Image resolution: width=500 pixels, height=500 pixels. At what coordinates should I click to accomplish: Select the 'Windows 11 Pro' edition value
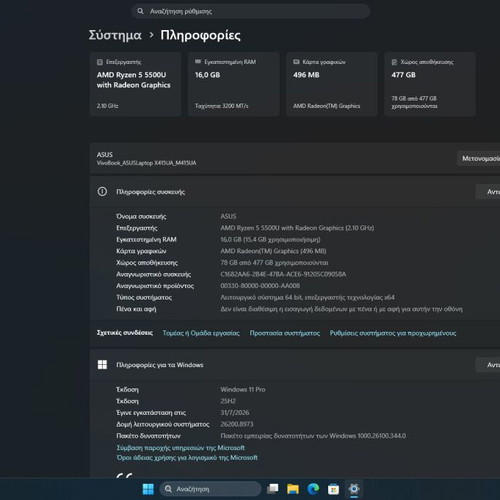click(x=243, y=389)
